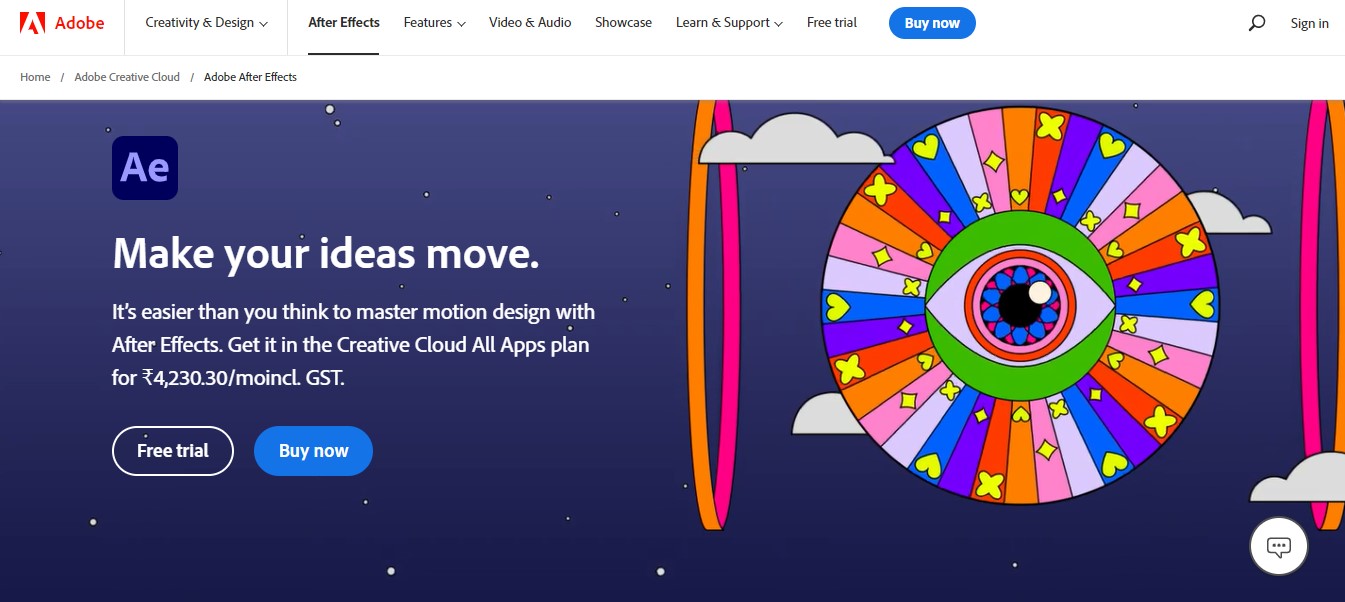The image size is (1345, 602).
Task: Click the Buy now hero button
Action: (313, 451)
